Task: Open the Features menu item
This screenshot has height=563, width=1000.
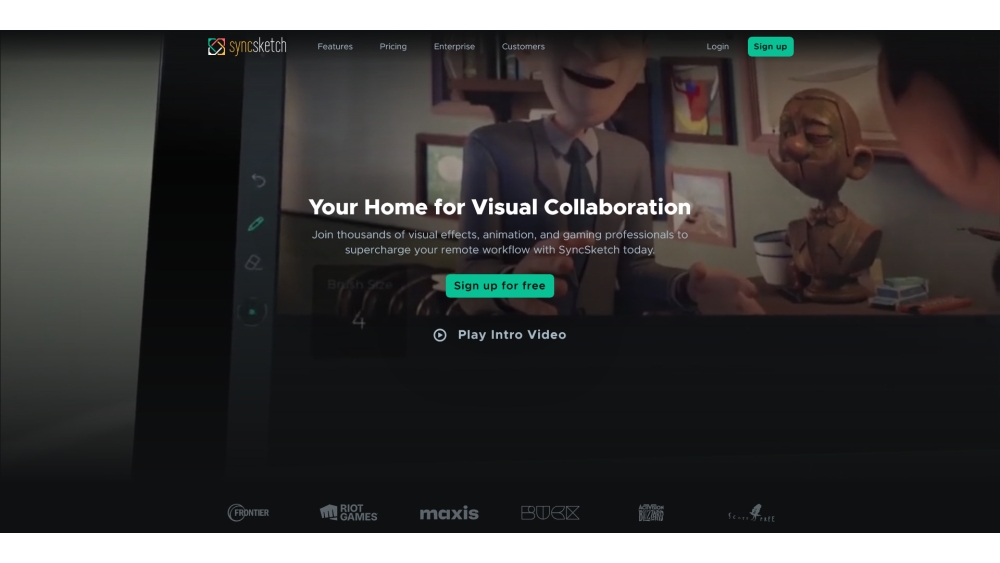Action: click(335, 47)
